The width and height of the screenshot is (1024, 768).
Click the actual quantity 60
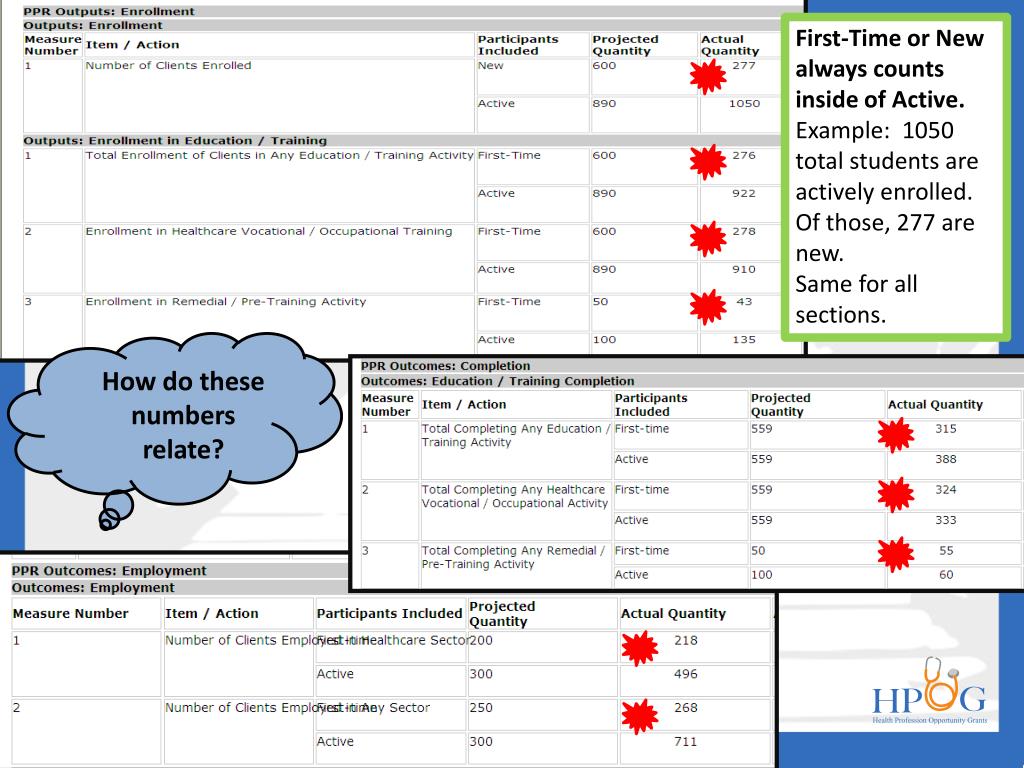[946, 575]
